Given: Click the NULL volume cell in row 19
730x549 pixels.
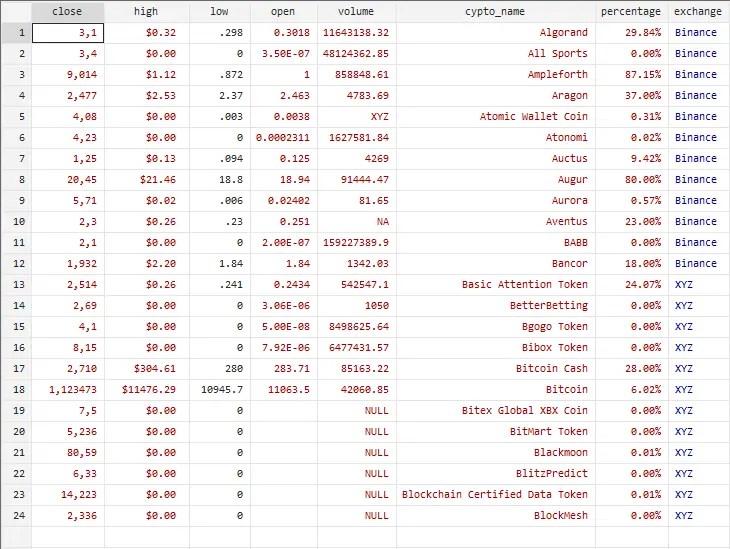Looking at the screenshot, I should [357, 410].
